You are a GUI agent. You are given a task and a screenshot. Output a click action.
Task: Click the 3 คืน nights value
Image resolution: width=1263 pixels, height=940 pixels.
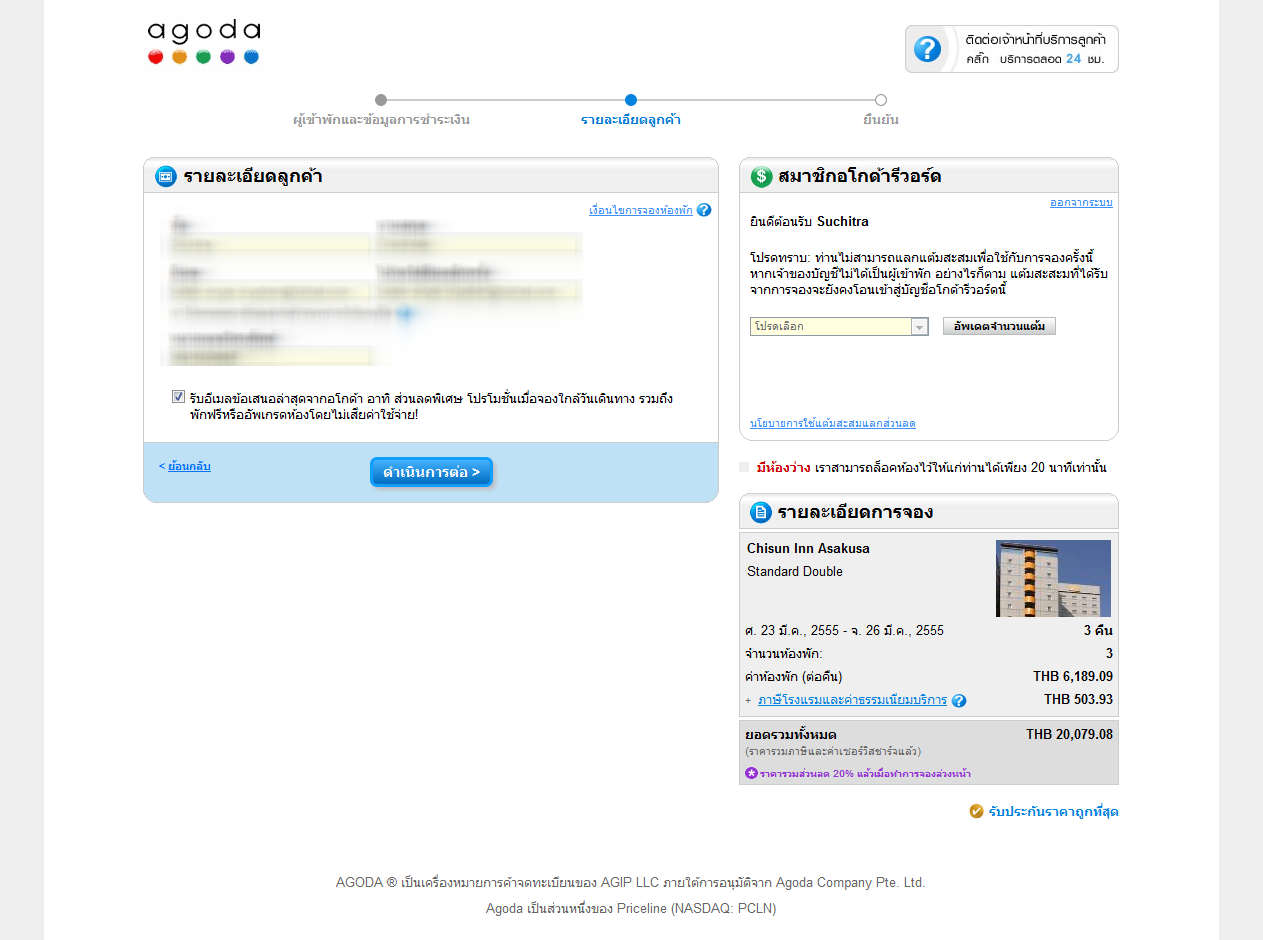[x=1098, y=630]
